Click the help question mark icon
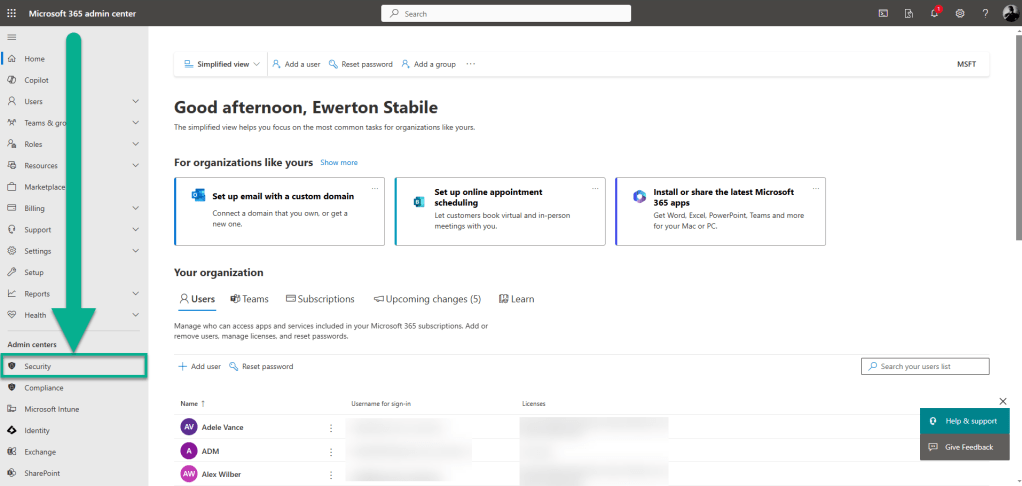 click(985, 13)
